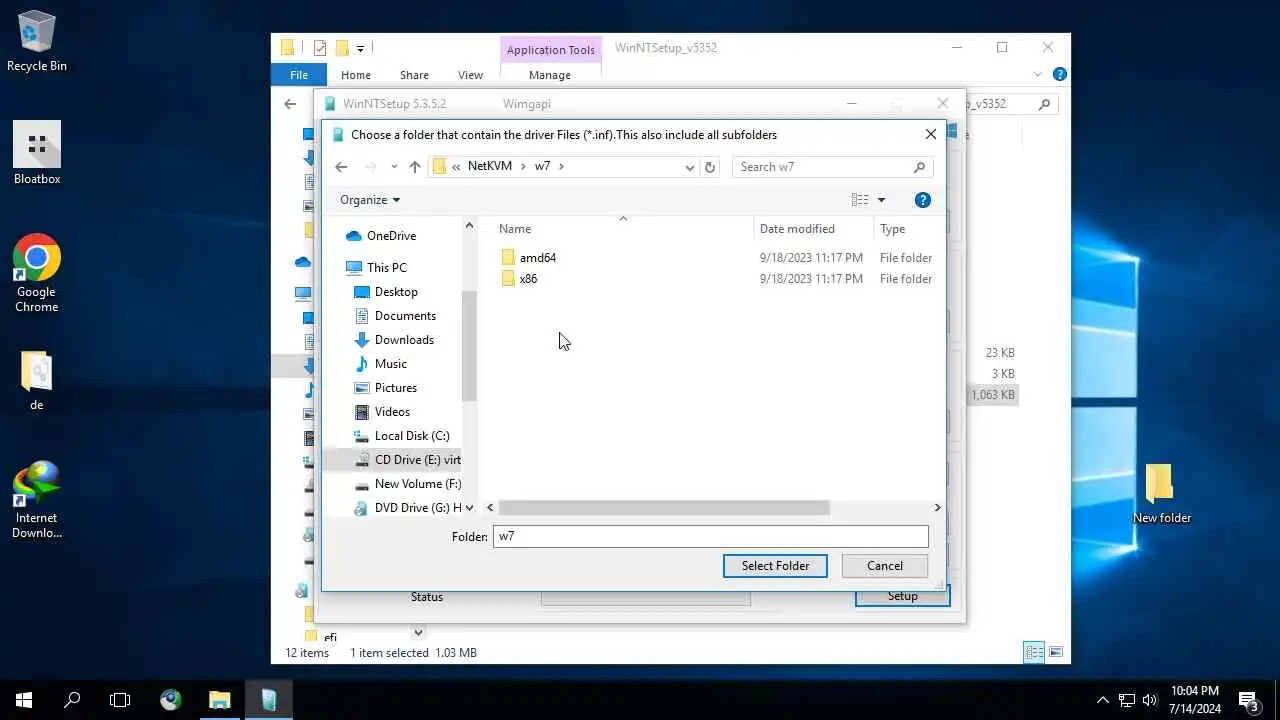Image resolution: width=1280 pixels, height=720 pixels.
Task: Open Task View on the taskbar
Action: (x=120, y=700)
